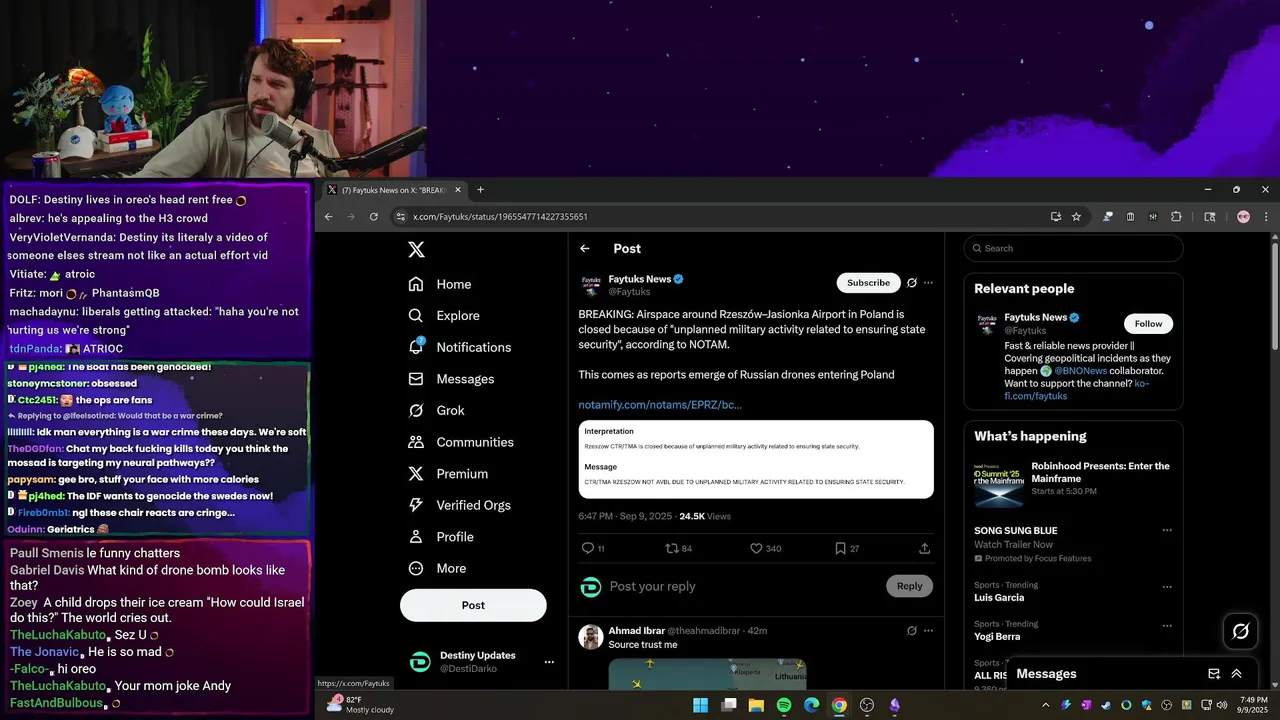Click the floating Grok button
The width and height of the screenshot is (1280, 720).
[x=1241, y=631]
